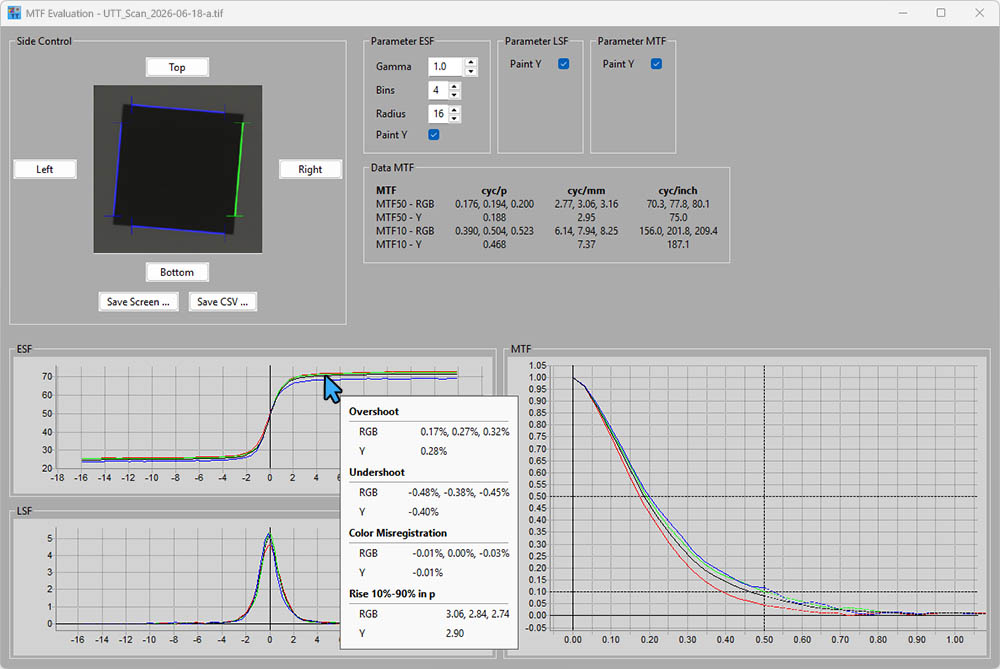This screenshot has height=669, width=1000.
Task: Raise the Radius value with up arrow
Action: pyautogui.click(x=454, y=110)
